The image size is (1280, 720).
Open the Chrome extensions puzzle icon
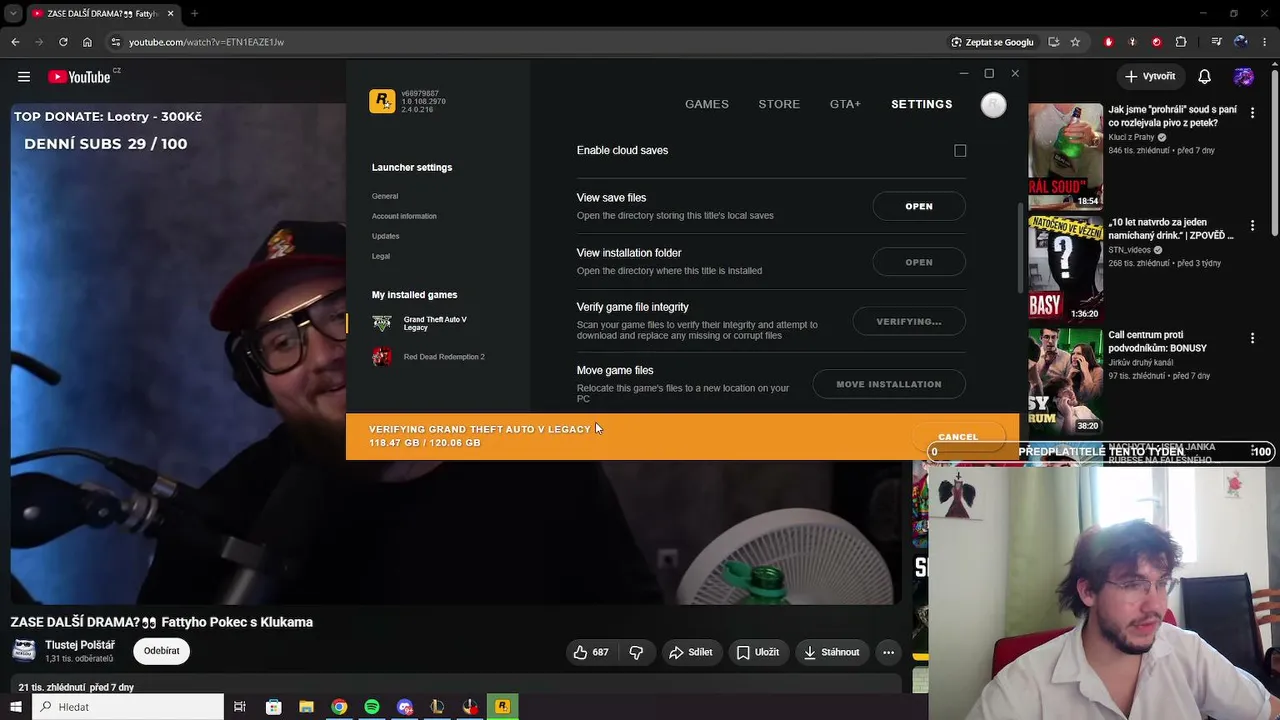(x=1181, y=42)
